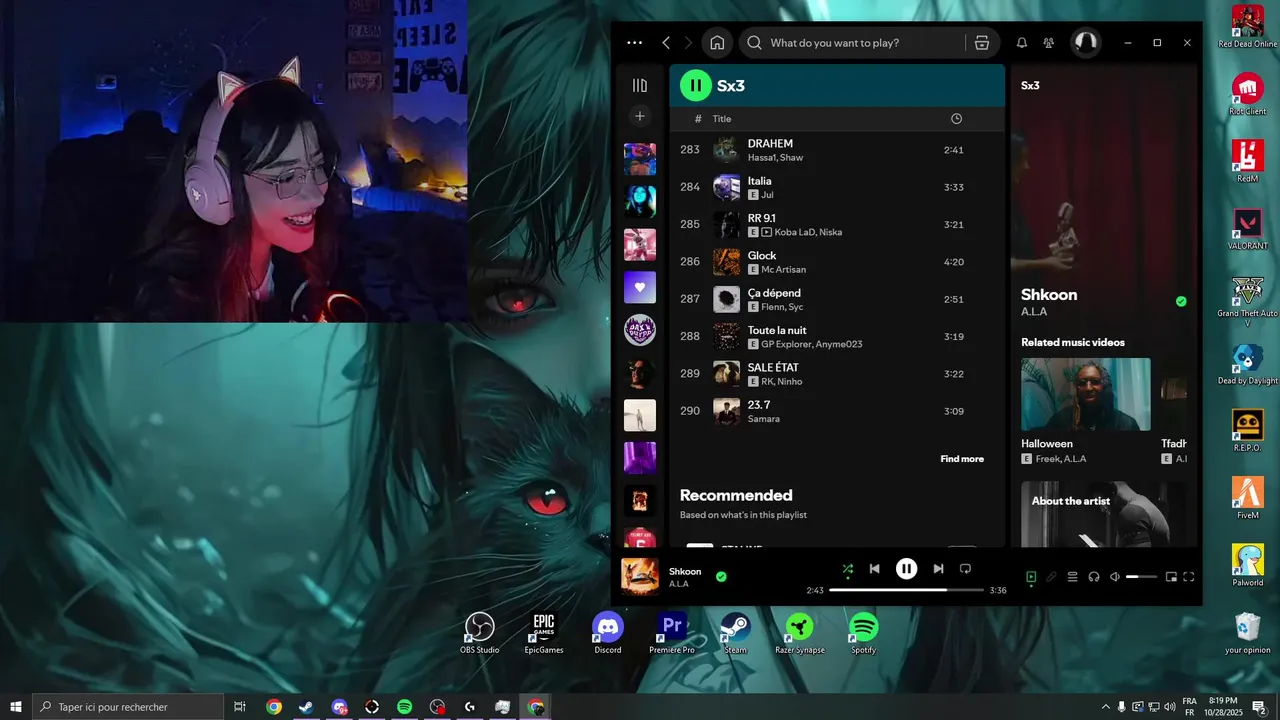This screenshot has height=720, width=1280.
Task: Open Steam desktop shortcut
Action: click(x=736, y=634)
